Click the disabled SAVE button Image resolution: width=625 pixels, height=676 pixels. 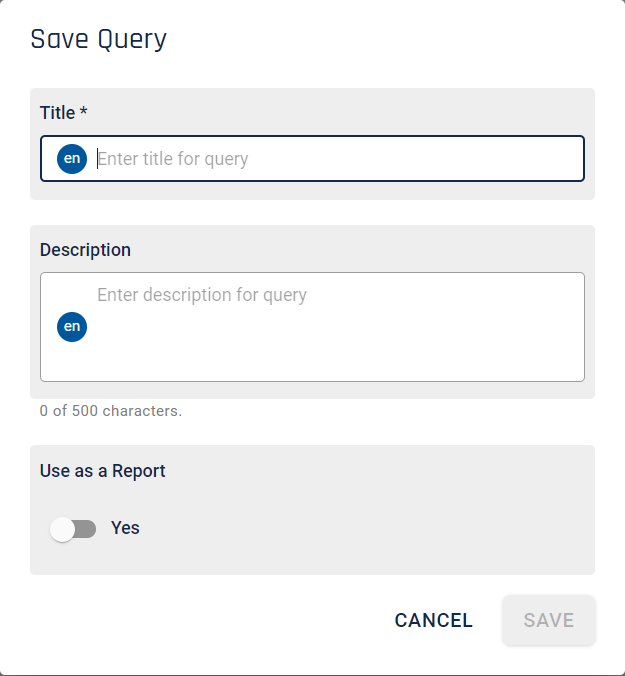click(x=549, y=620)
